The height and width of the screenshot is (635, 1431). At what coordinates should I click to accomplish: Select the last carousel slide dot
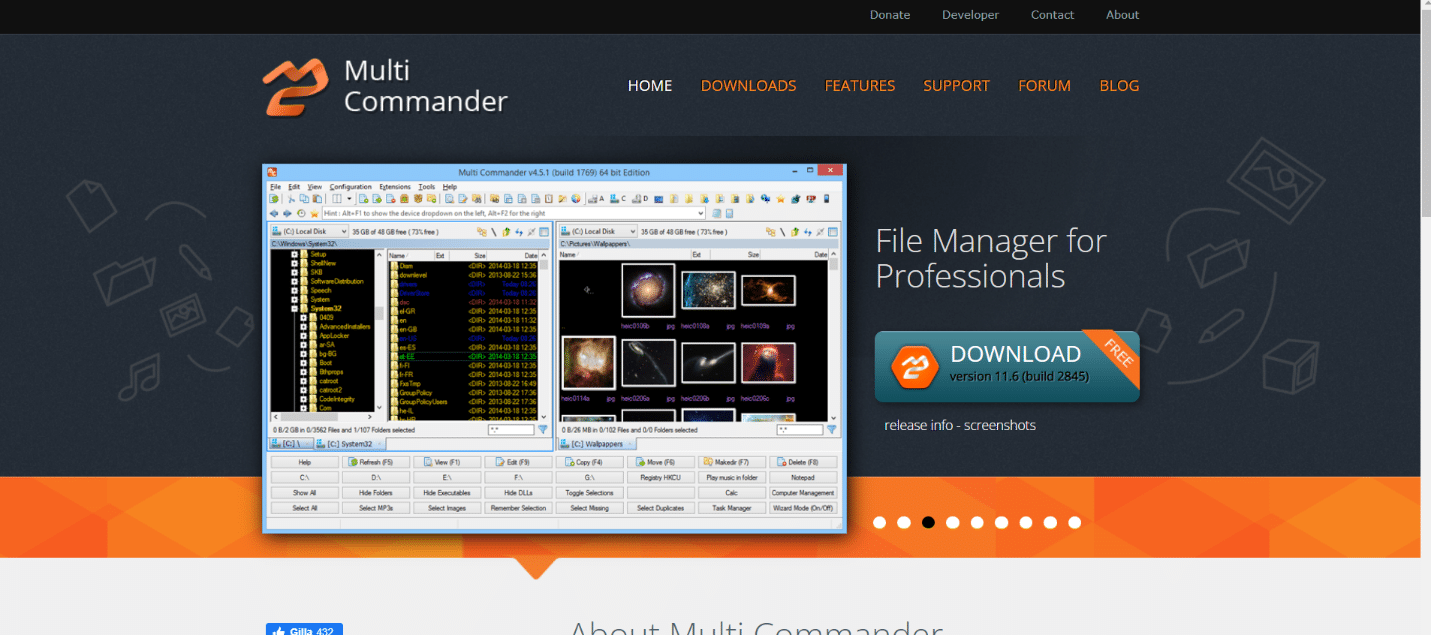click(x=1074, y=522)
